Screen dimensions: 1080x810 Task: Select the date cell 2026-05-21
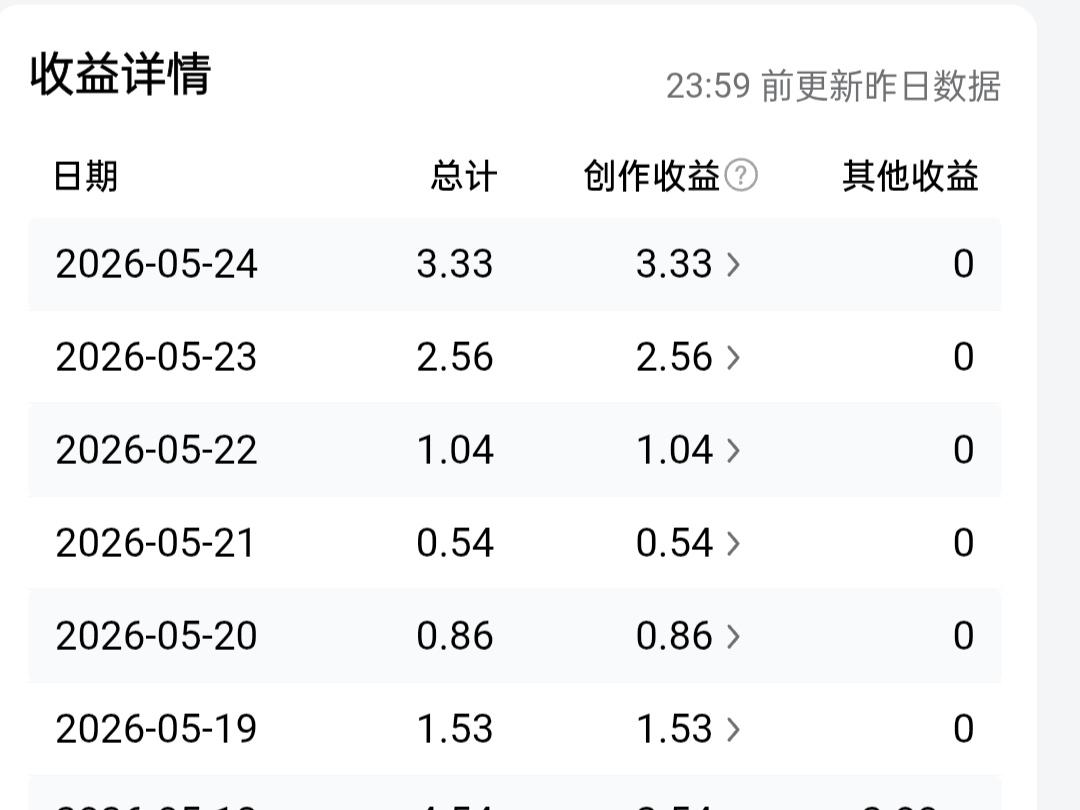coord(155,543)
